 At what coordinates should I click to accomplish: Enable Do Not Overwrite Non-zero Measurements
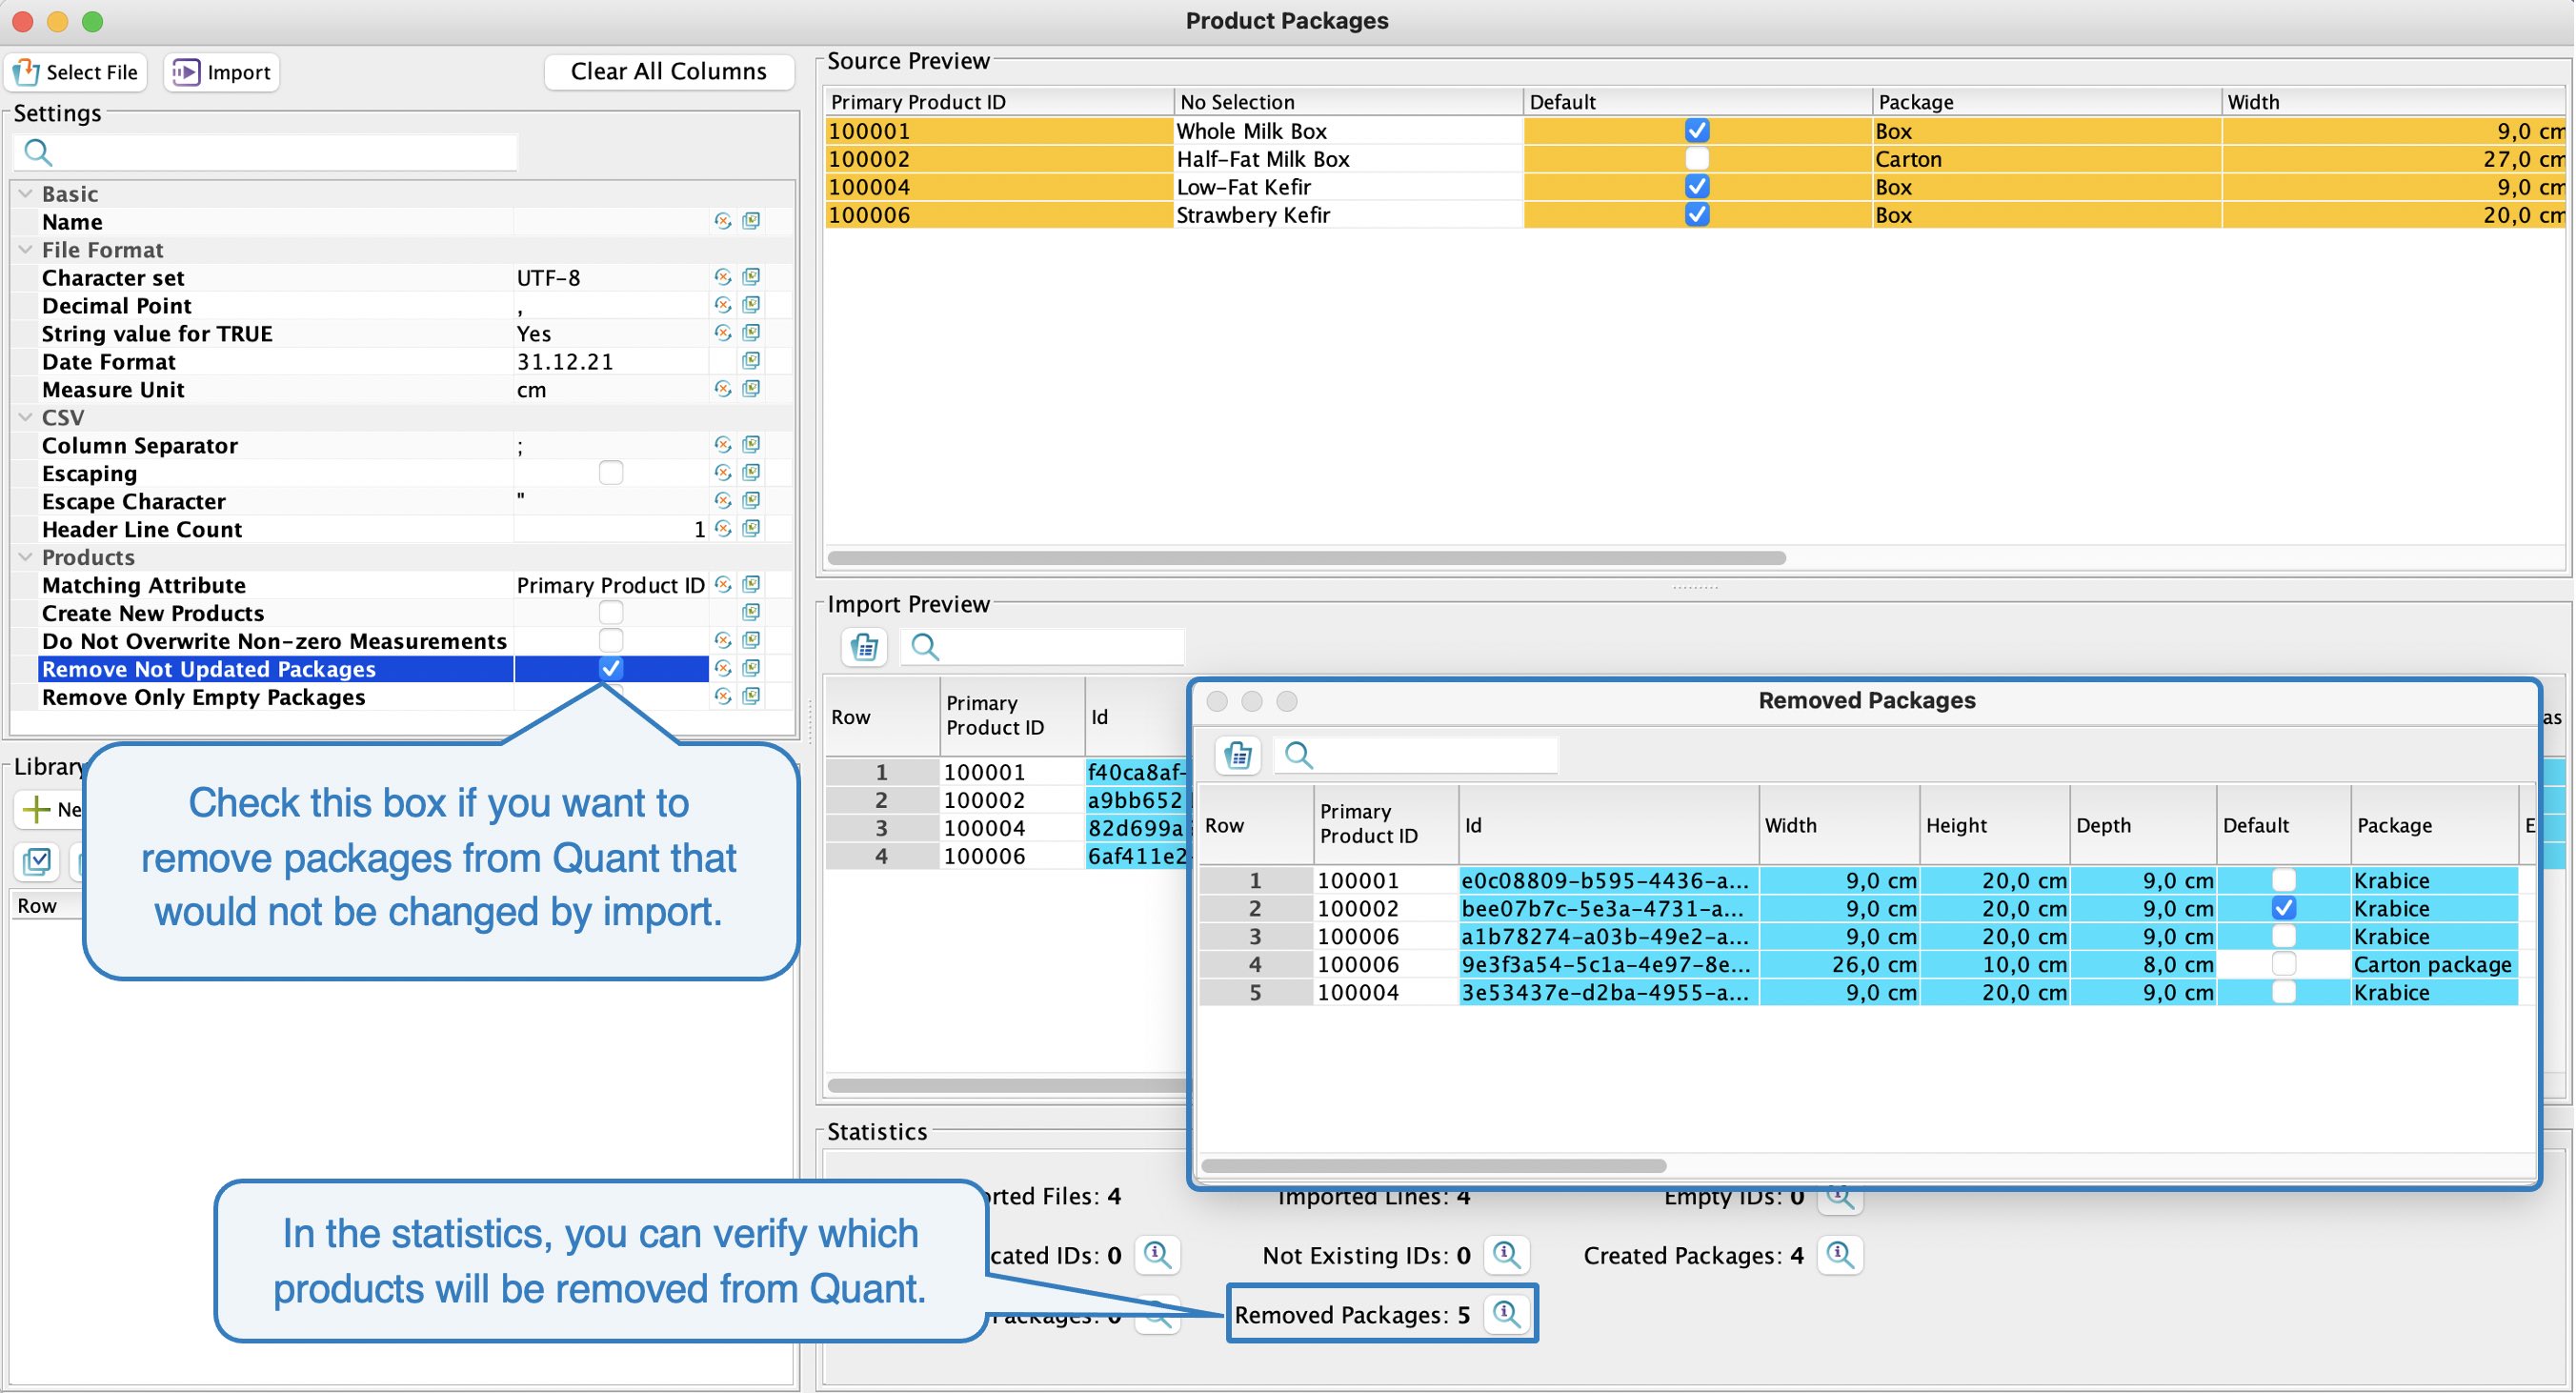pos(610,641)
